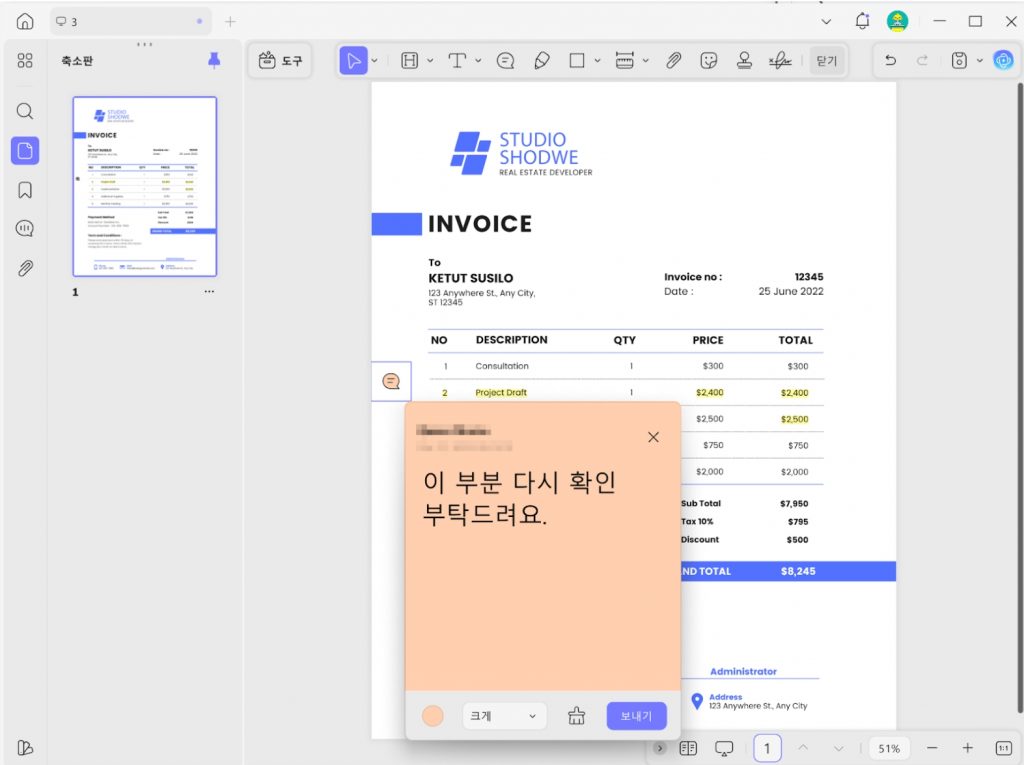Select the Text tool
Image resolution: width=1024 pixels, height=765 pixels.
[457, 61]
